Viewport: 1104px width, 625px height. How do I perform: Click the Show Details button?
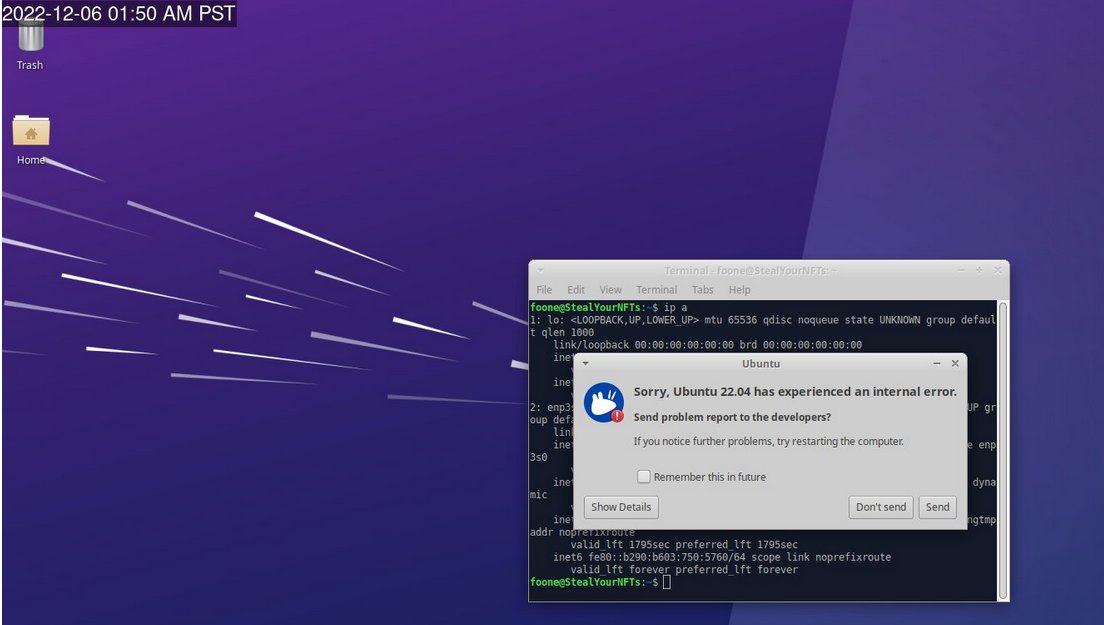[x=621, y=507]
